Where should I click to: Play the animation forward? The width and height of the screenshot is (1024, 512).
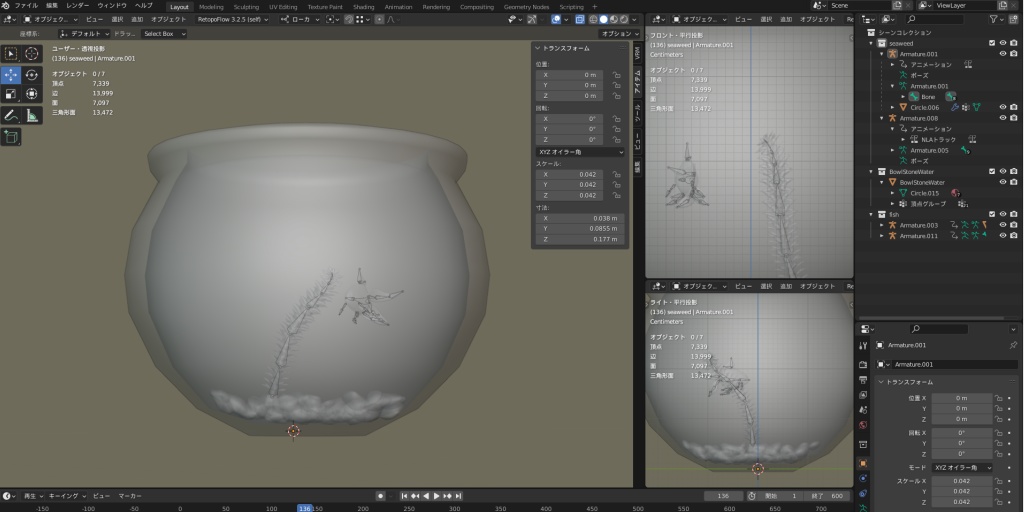pos(437,496)
